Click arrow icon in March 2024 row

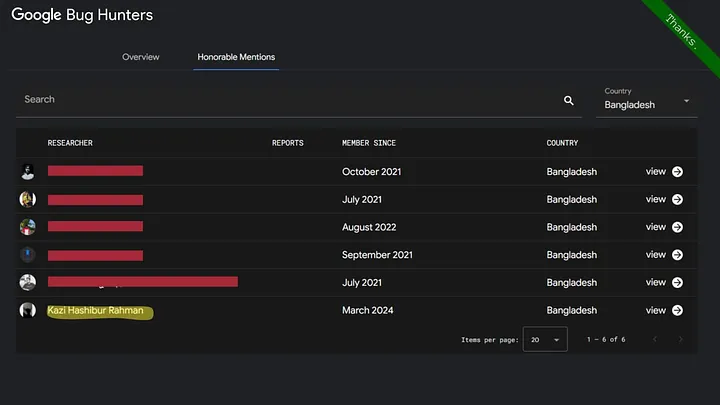point(677,310)
